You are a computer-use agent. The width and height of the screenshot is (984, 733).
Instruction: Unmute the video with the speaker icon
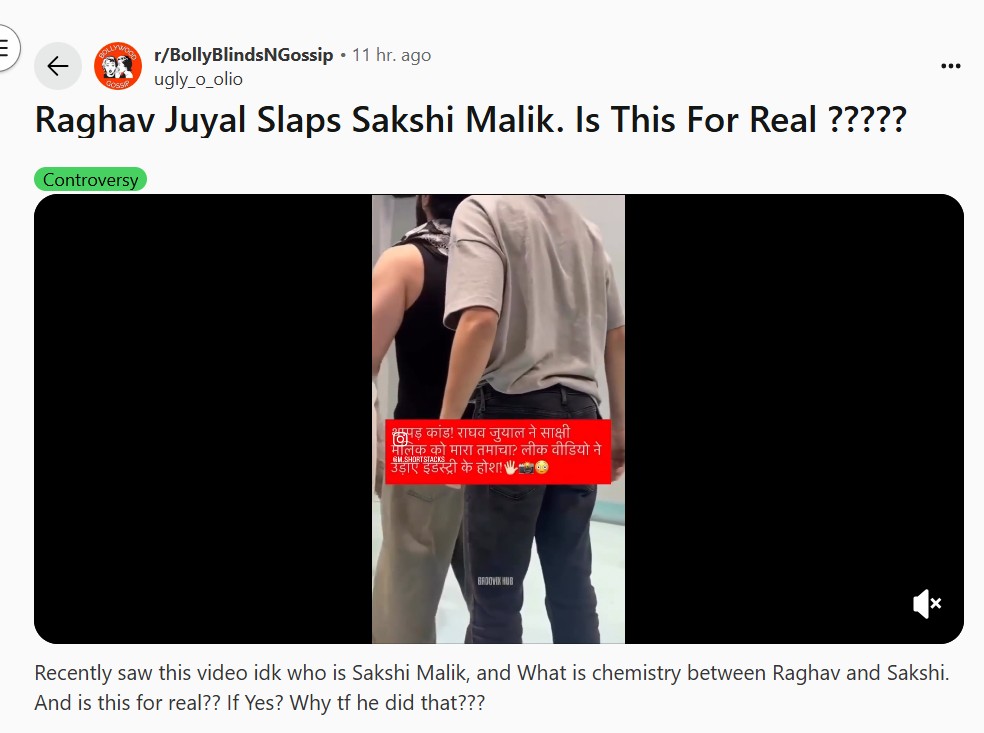pyautogui.click(x=927, y=604)
